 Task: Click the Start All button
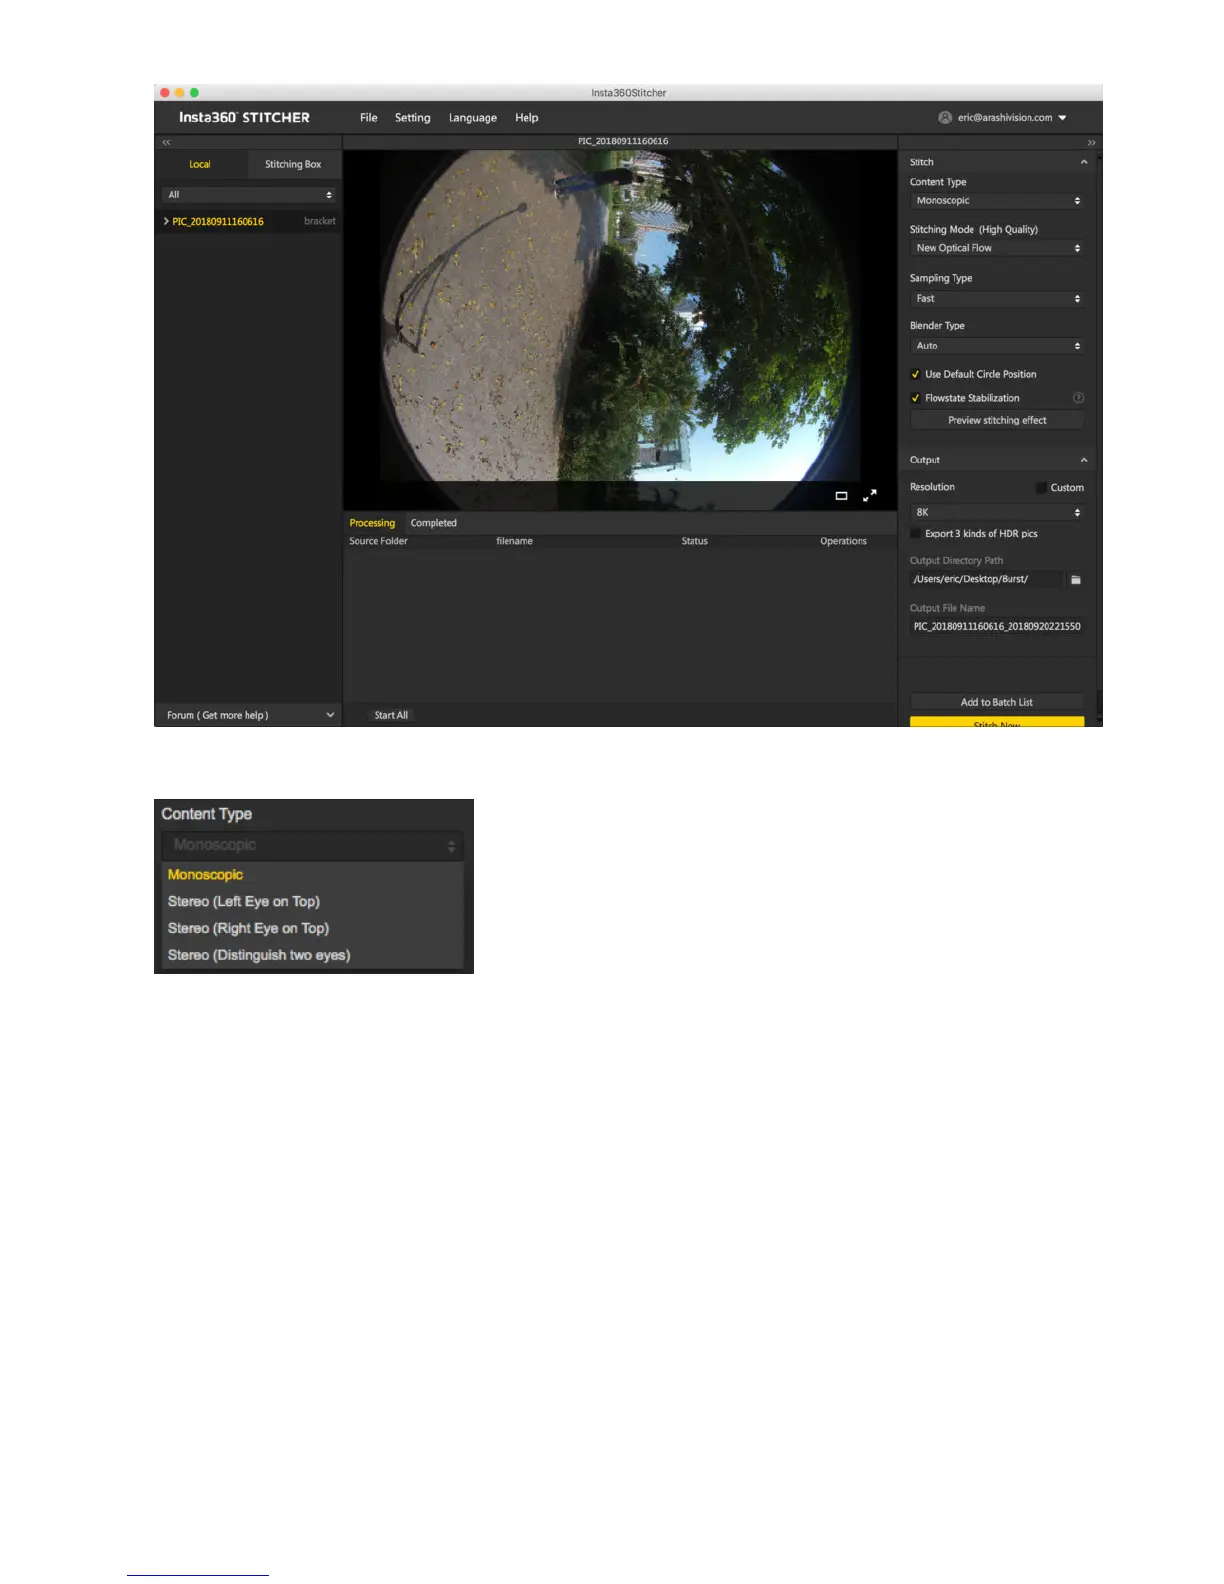[x=391, y=715]
